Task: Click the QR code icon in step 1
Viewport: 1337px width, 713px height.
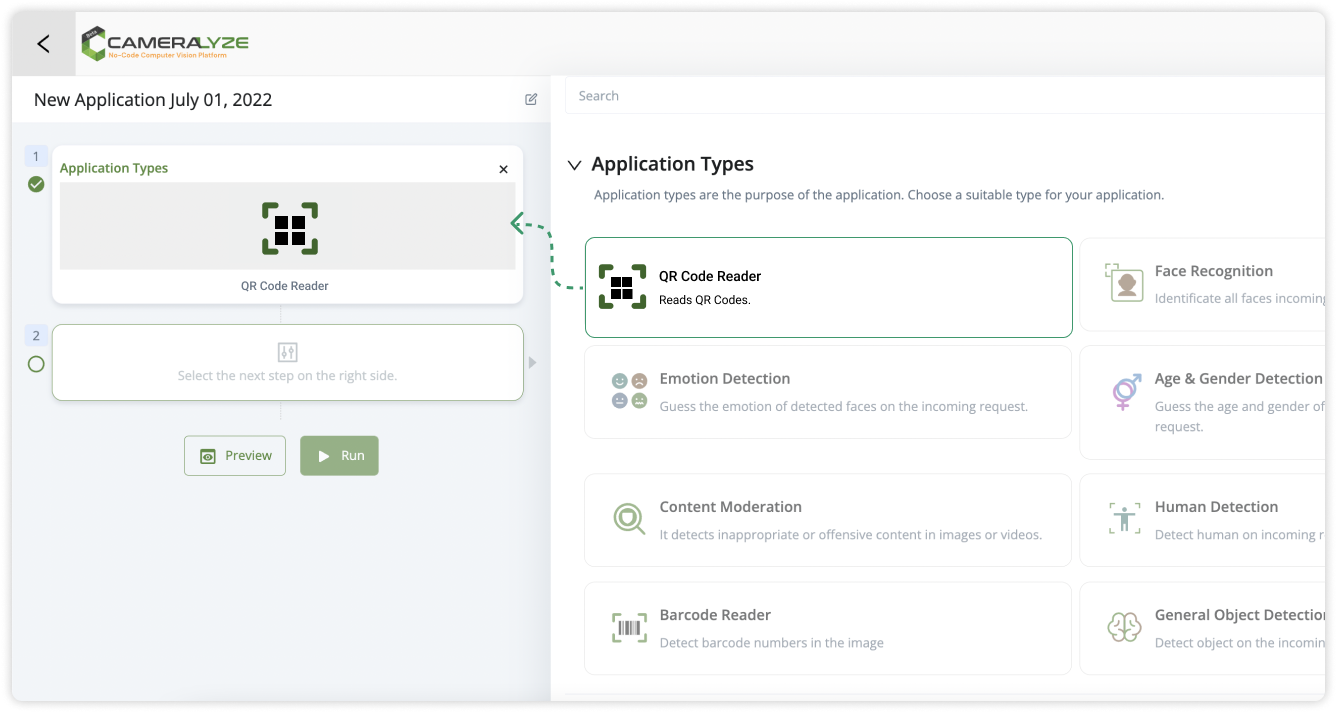Action: [x=290, y=228]
